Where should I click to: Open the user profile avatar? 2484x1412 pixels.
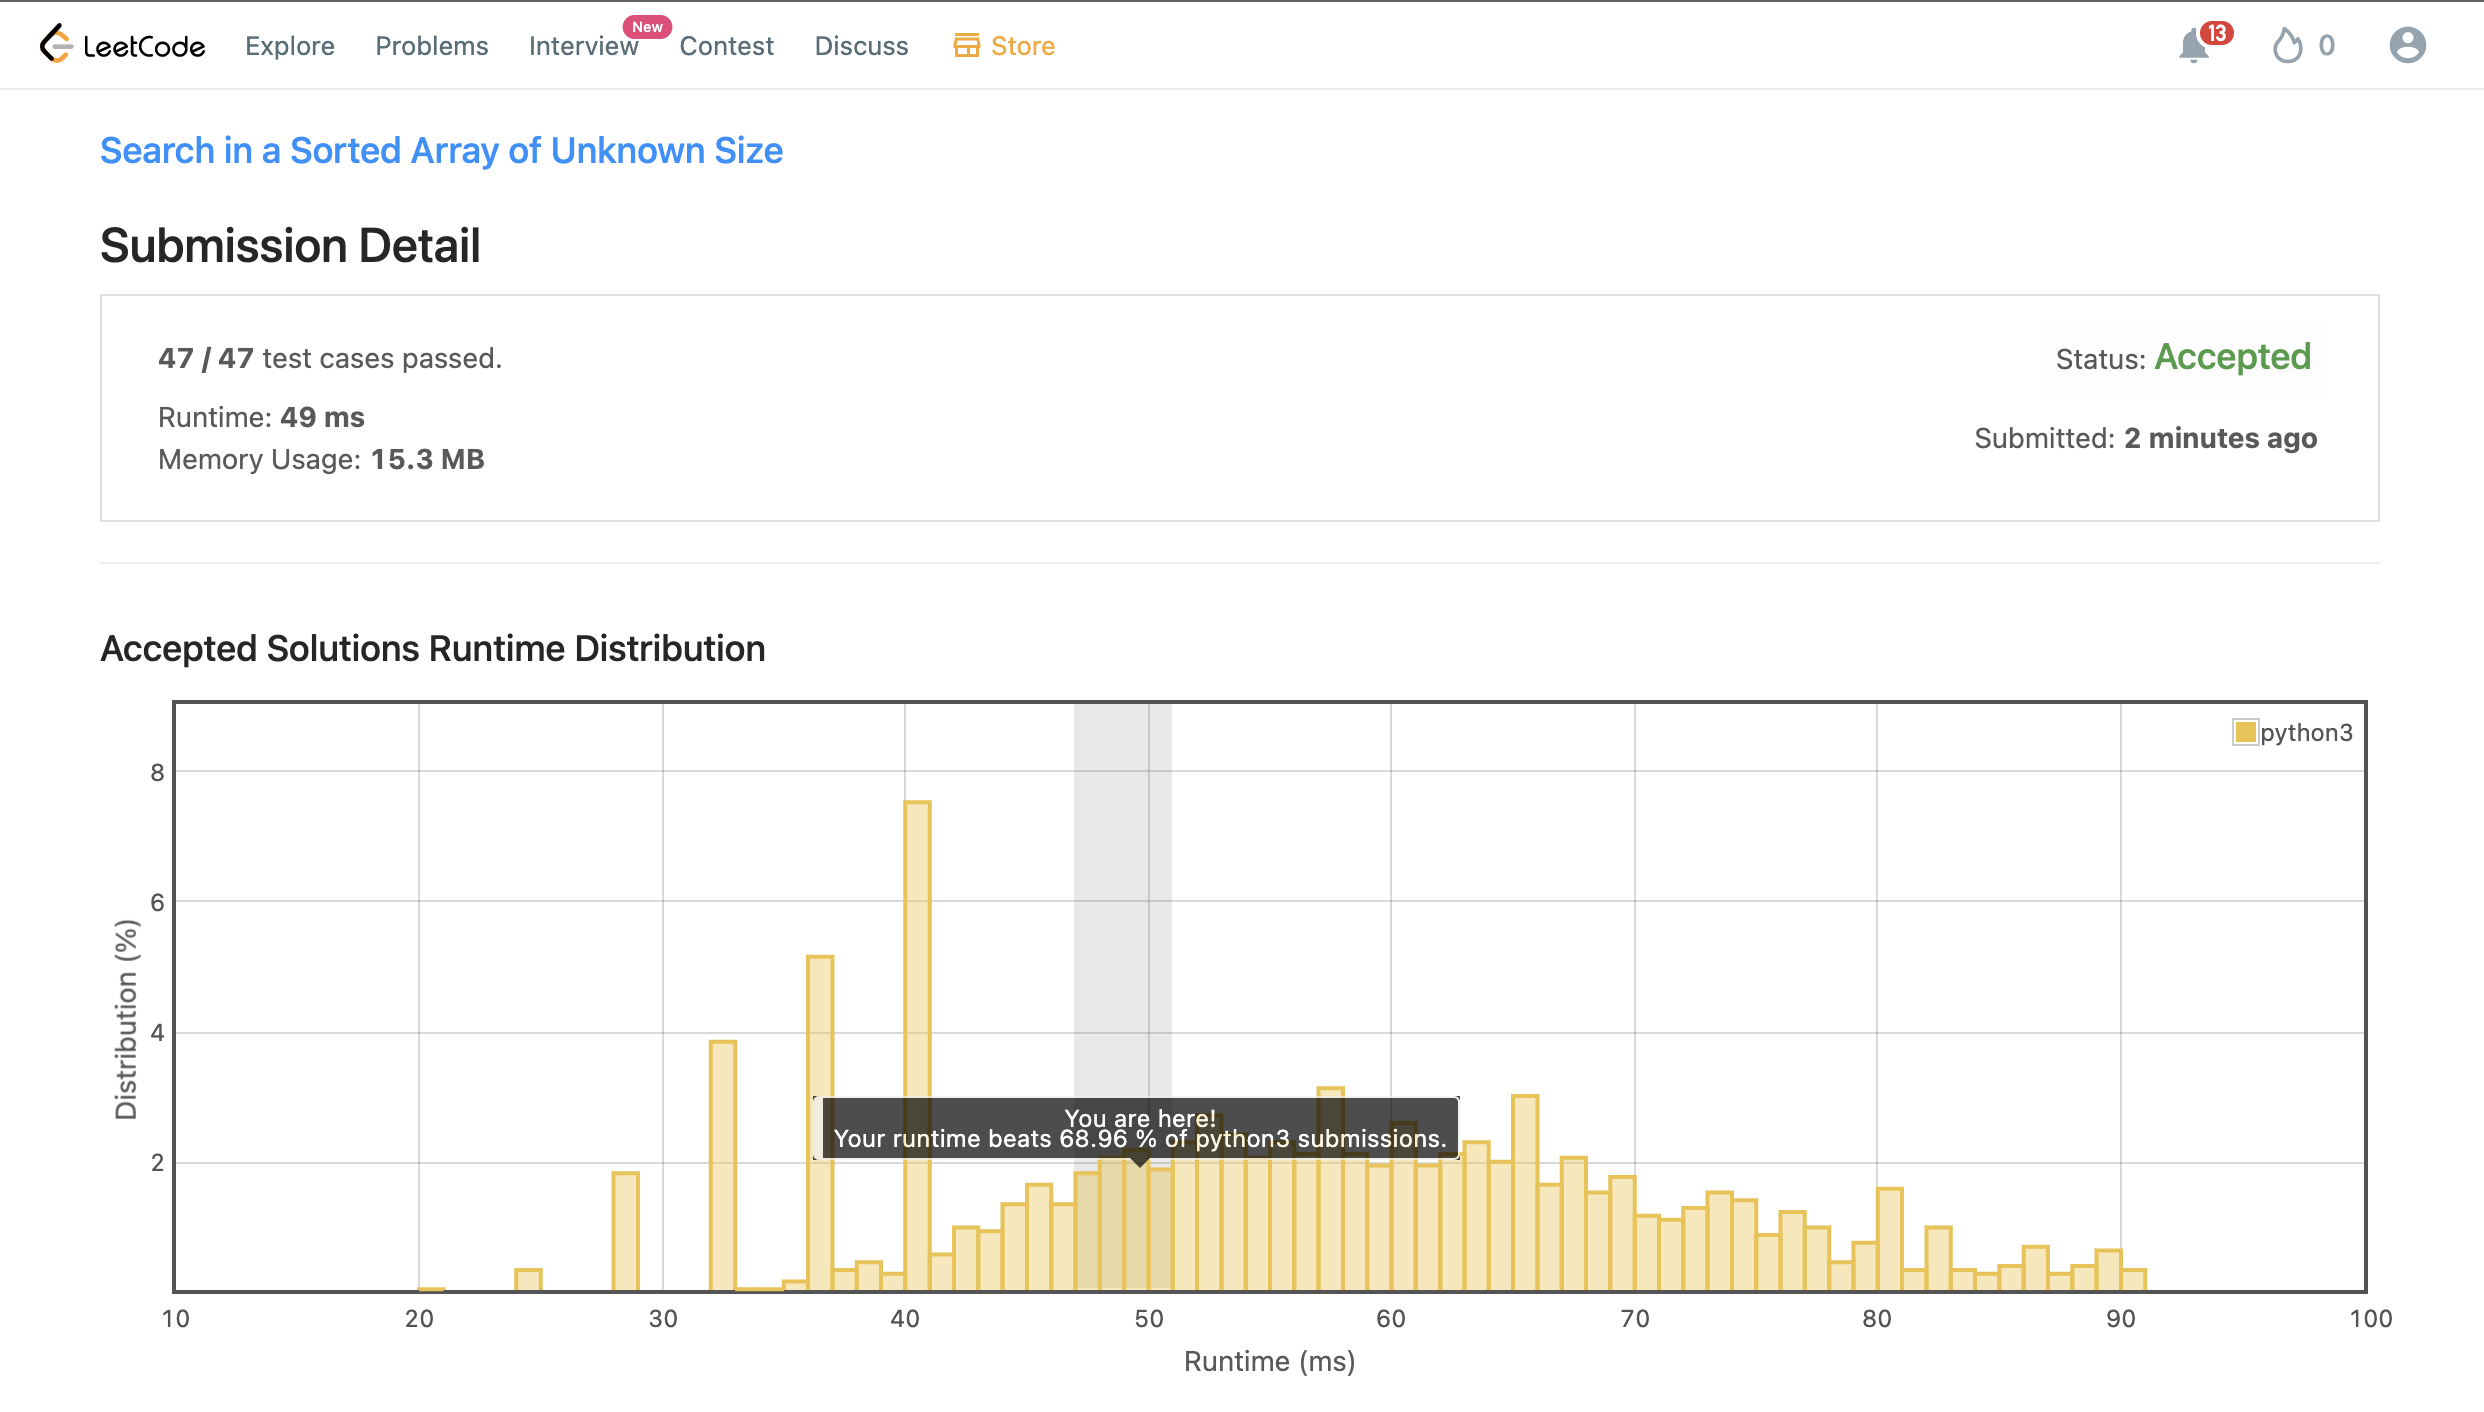pos(2407,46)
